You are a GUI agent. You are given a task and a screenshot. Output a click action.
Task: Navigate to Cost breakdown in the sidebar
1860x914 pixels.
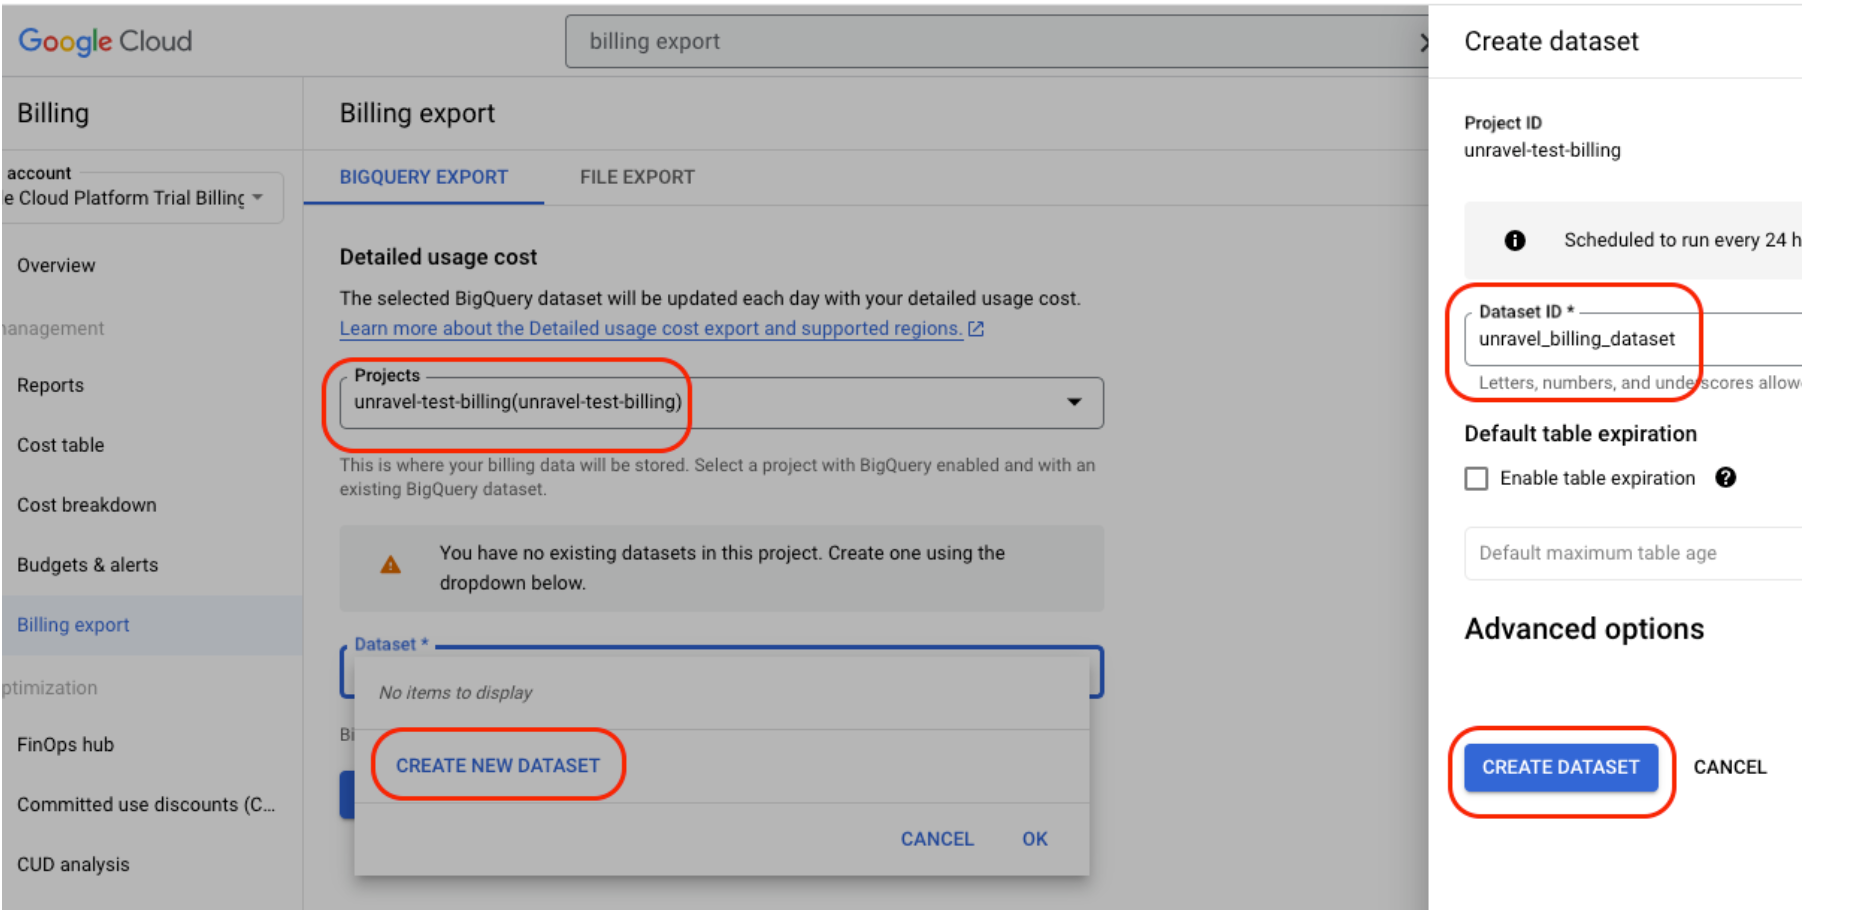(86, 505)
